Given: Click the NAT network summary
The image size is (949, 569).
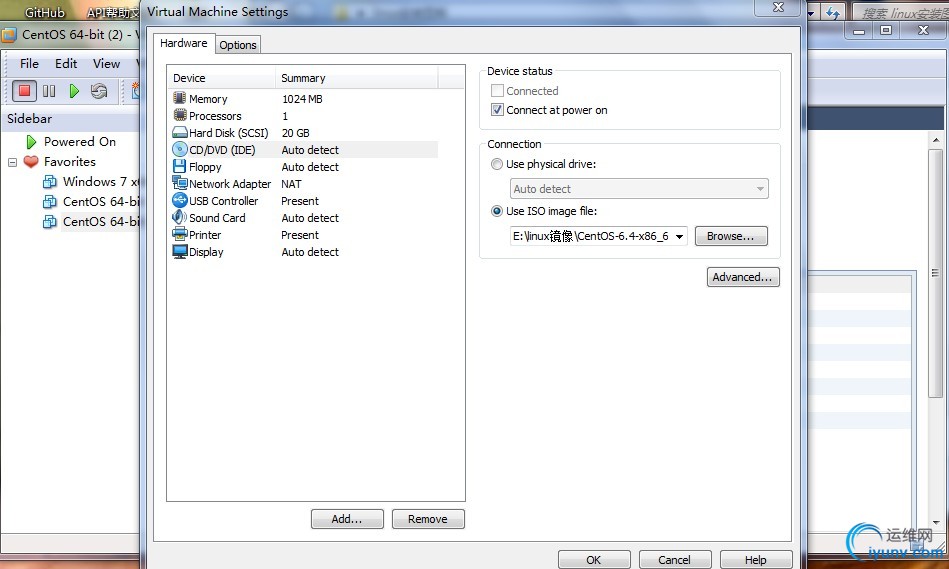Looking at the screenshot, I should click(291, 183).
